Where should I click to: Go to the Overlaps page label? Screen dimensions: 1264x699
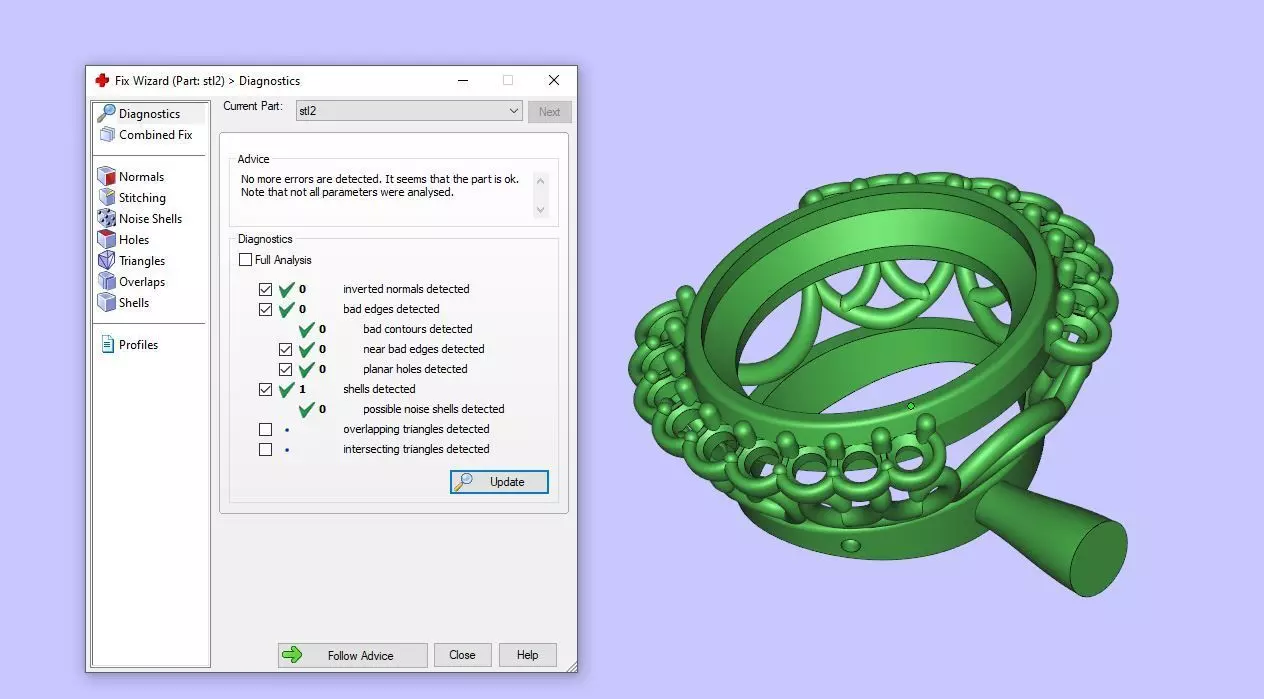coord(142,282)
